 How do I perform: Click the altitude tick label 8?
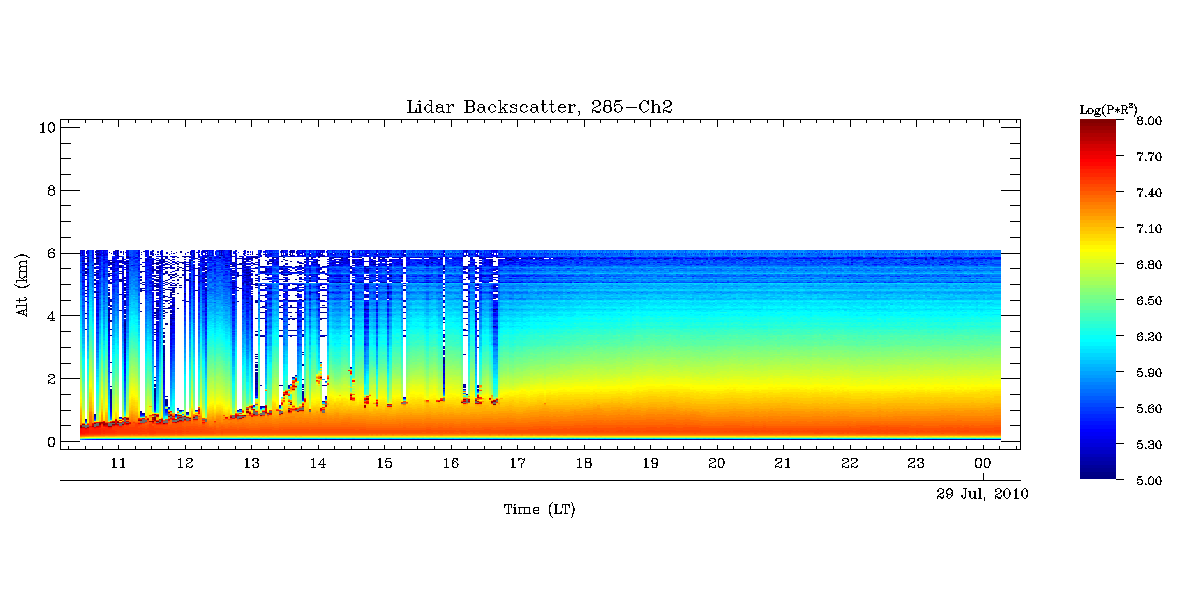pyautogui.click(x=50, y=190)
